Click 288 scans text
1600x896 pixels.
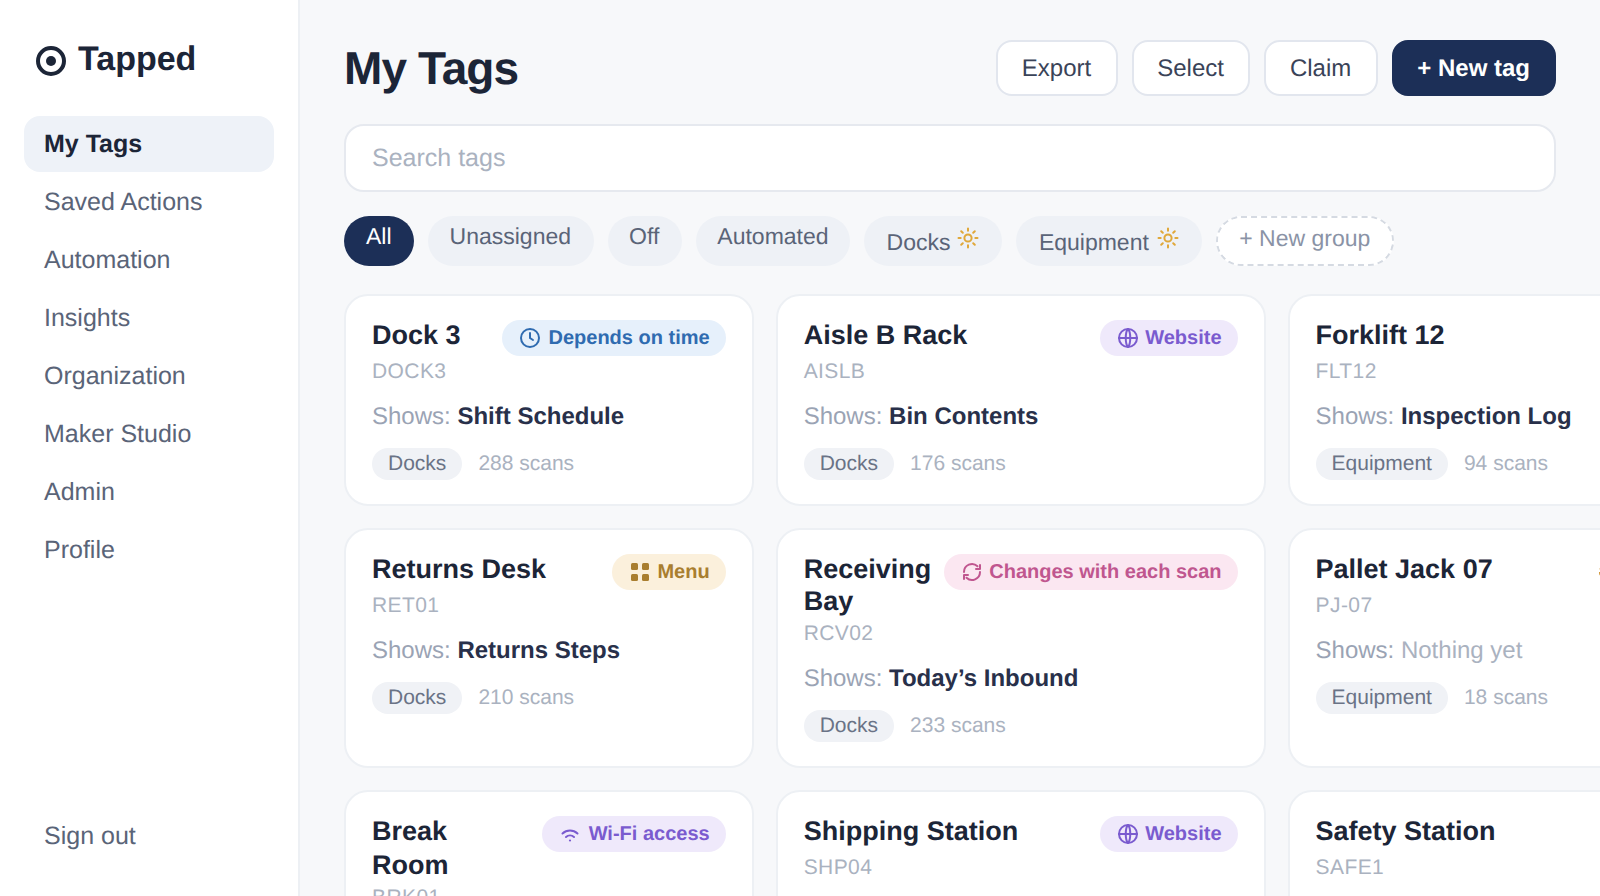pos(526,463)
